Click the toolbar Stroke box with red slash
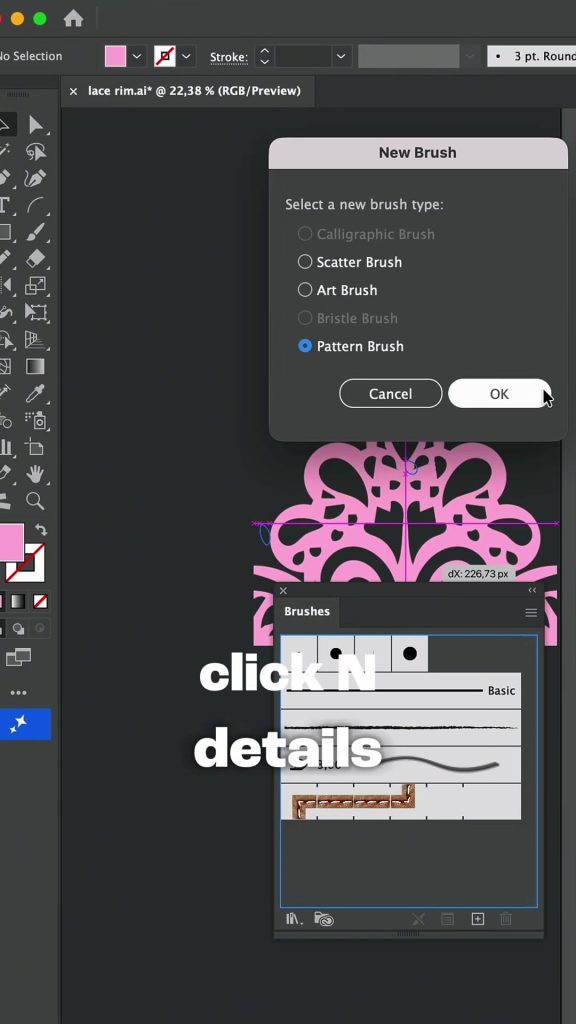Image resolution: width=576 pixels, height=1024 pixels. point(26,562)
